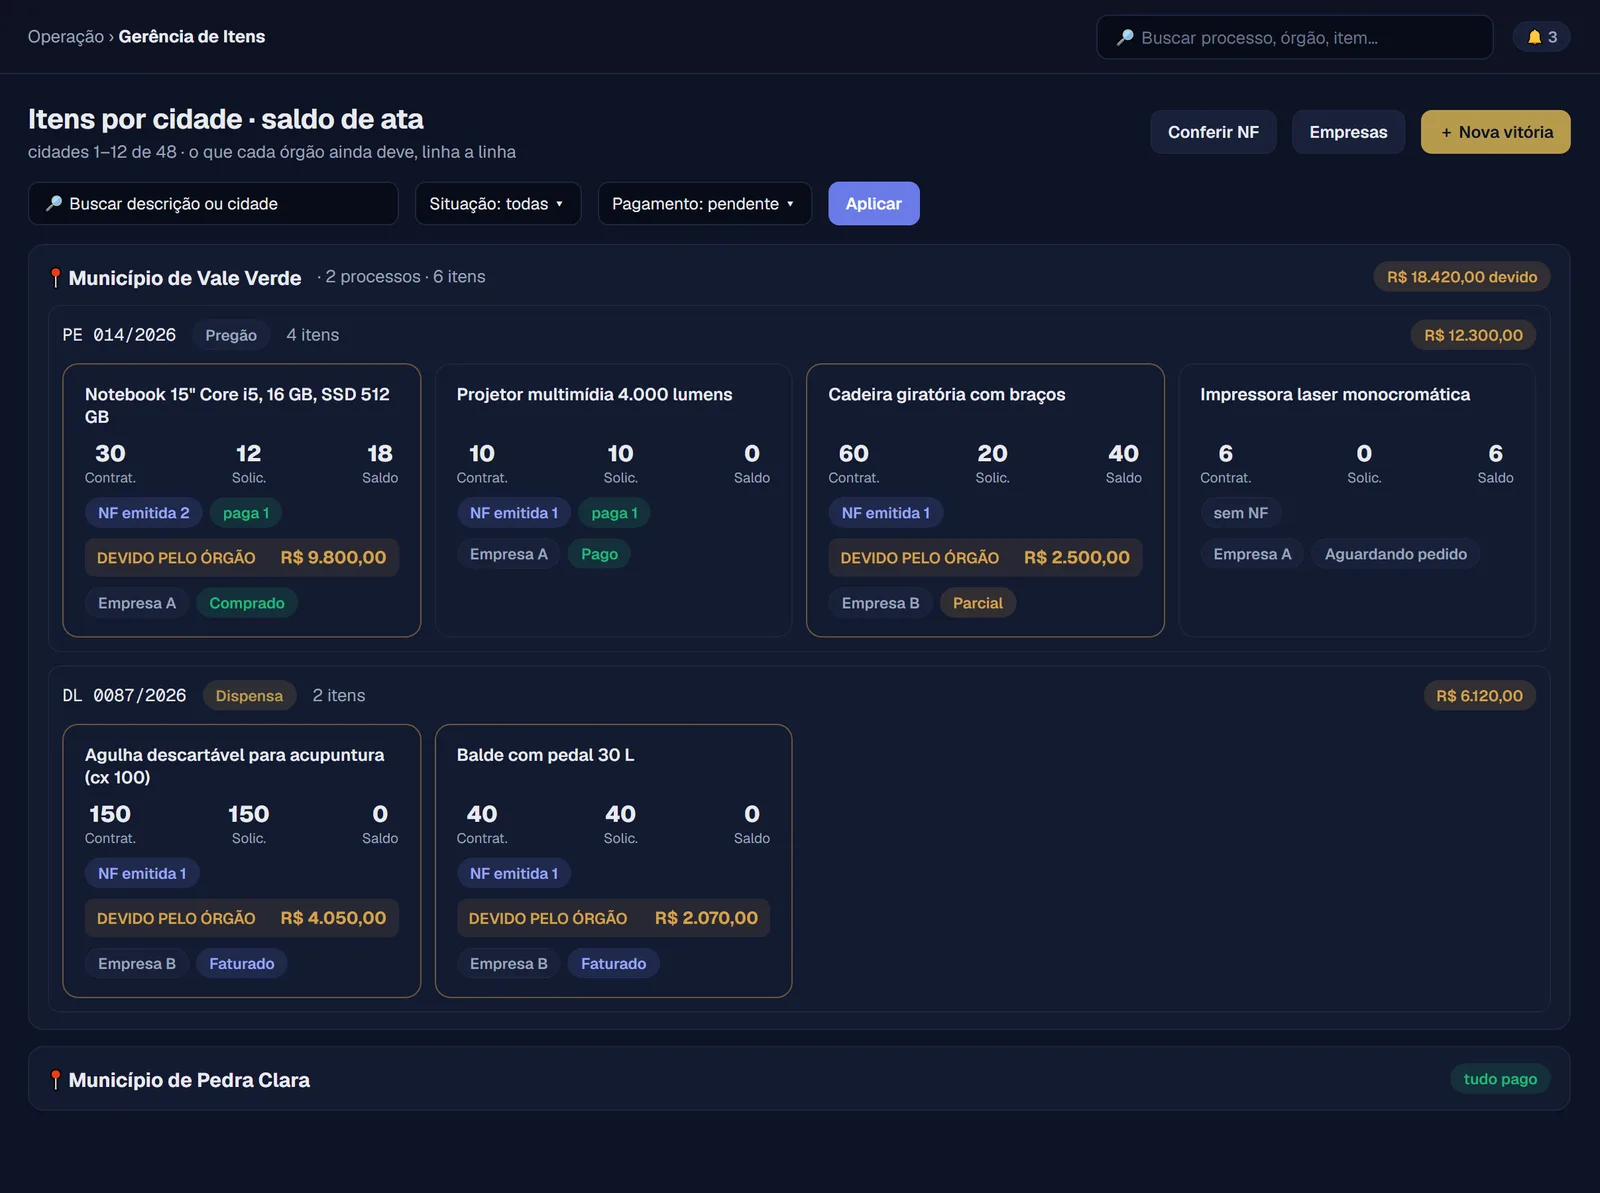Click the NF emitida 2 badge on Notebook card
The image size is (1600, 1193).
143,513
